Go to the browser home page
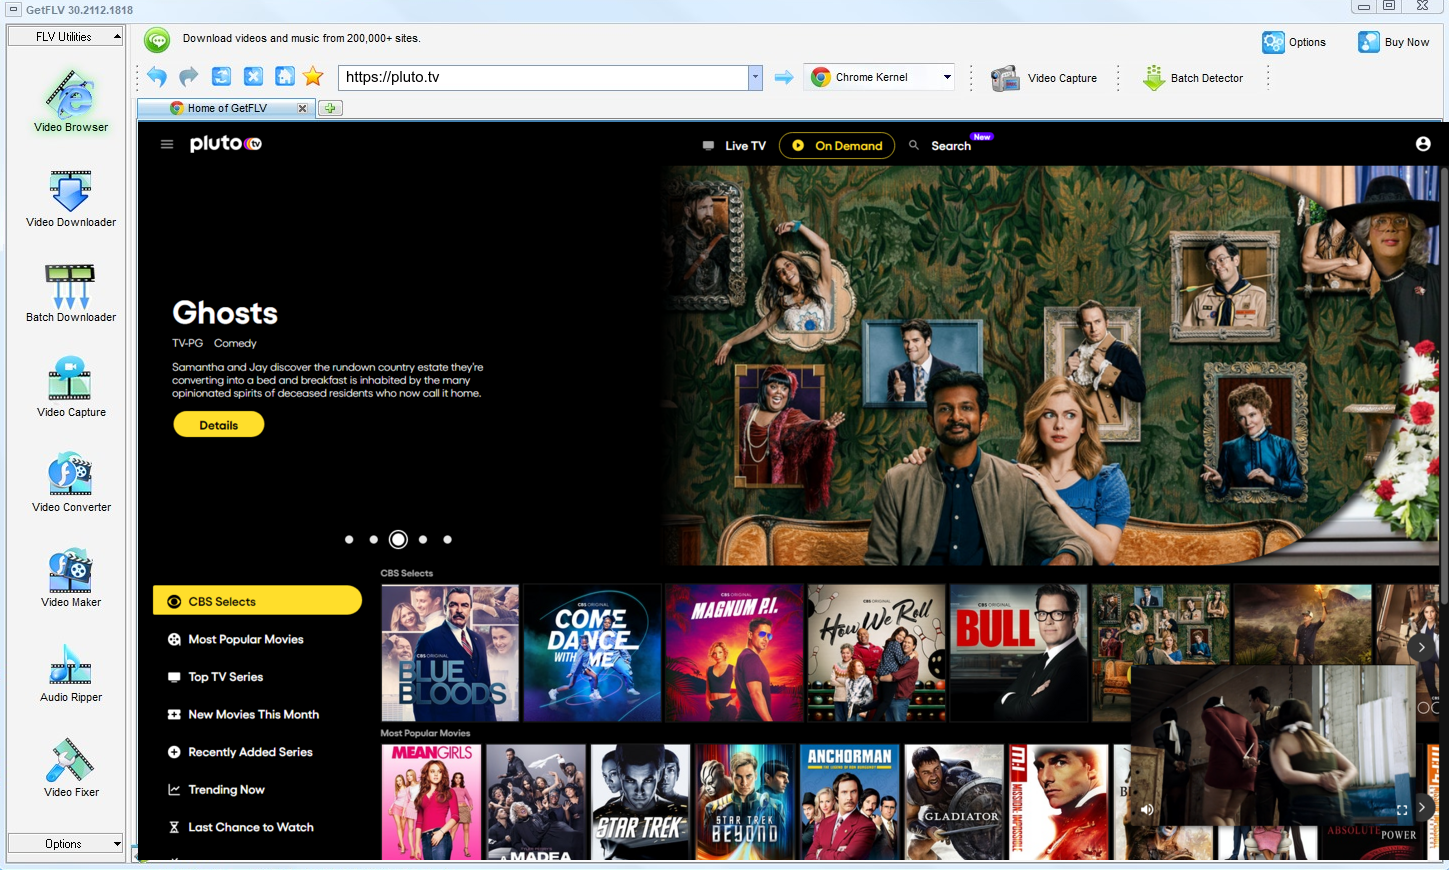This screenshot has width=1449, height=870. tap(285, 76)
